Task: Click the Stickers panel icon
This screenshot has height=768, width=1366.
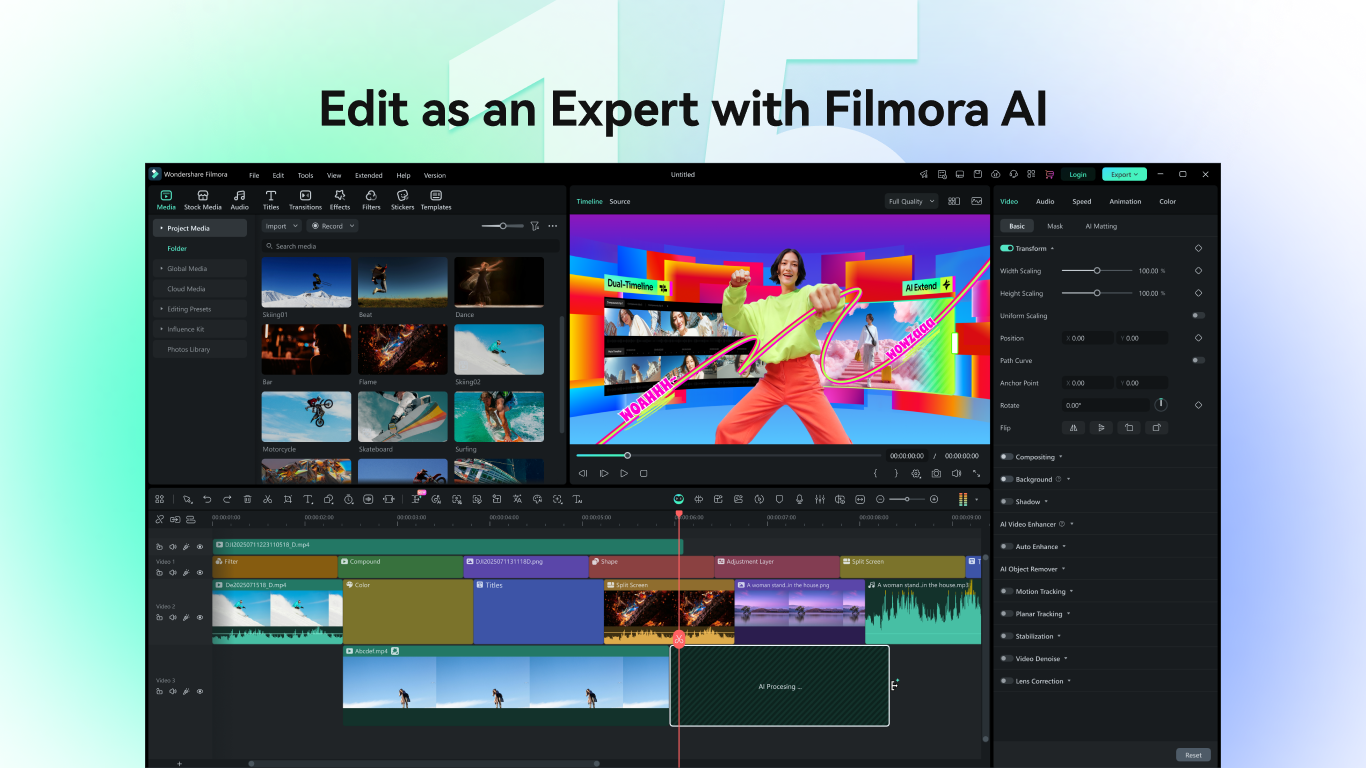Action: (x=402, y=199)
